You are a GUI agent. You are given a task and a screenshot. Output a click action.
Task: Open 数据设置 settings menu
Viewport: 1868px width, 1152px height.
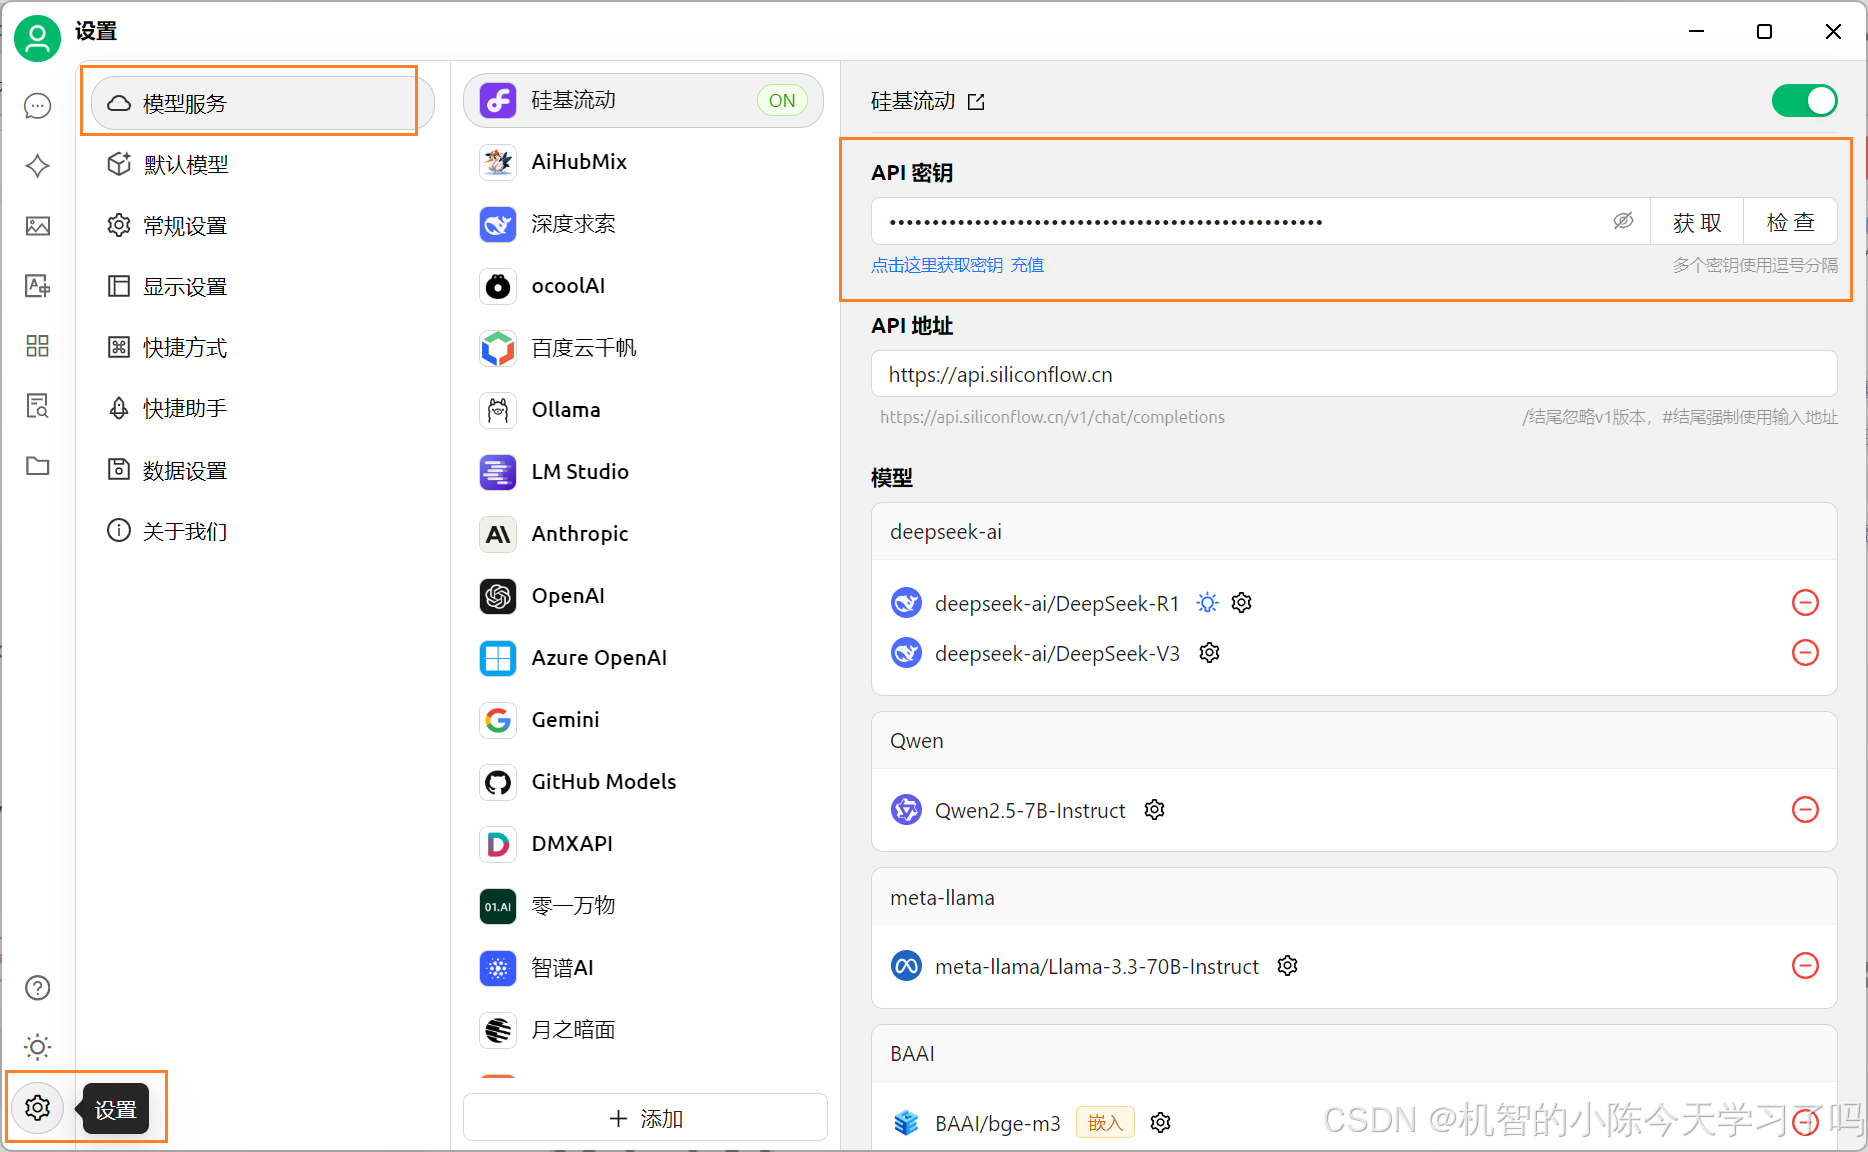tap(263, 471)
